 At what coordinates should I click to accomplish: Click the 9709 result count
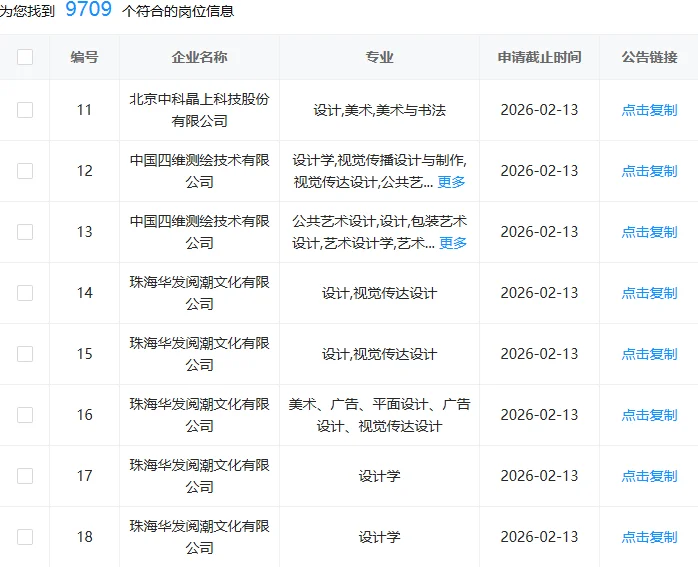tap(89, 9)
